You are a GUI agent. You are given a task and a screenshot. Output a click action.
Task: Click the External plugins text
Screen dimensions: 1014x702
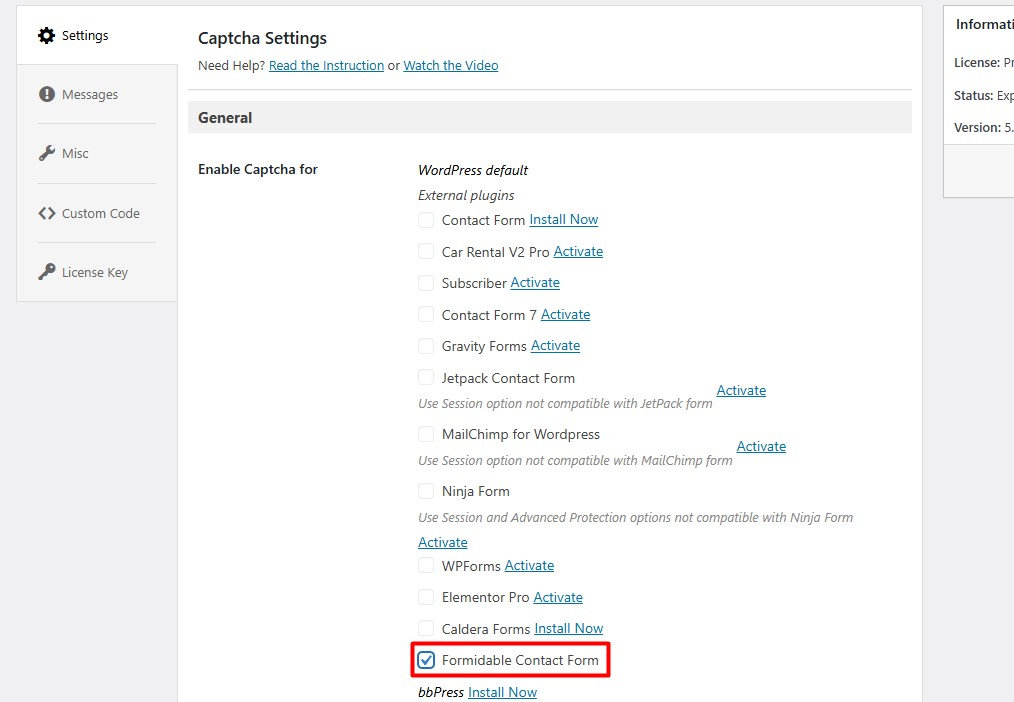[x=466, y=195]
